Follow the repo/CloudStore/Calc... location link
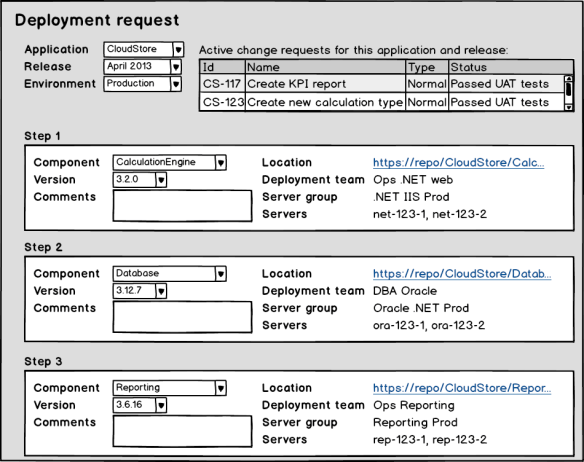584x462 pixels. (458, 162)
